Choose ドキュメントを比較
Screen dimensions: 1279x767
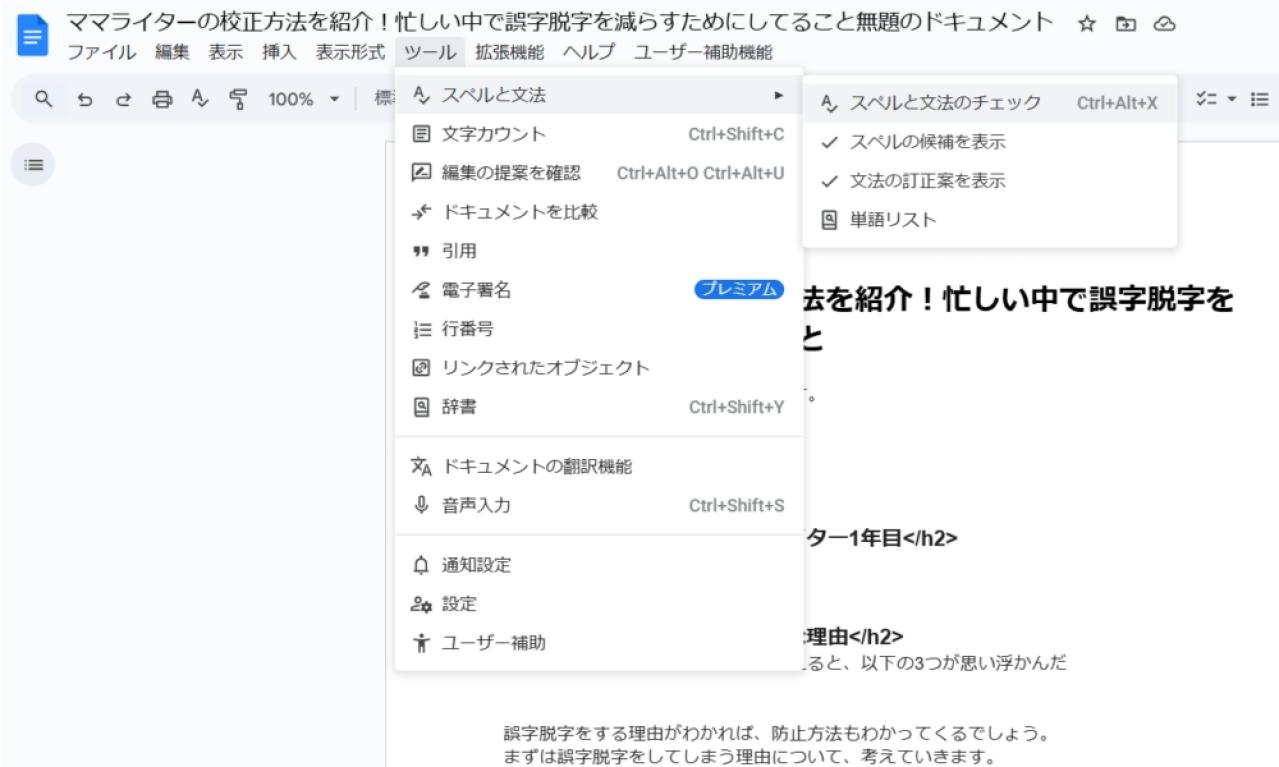pyautogui.click(x=599, y=212)
